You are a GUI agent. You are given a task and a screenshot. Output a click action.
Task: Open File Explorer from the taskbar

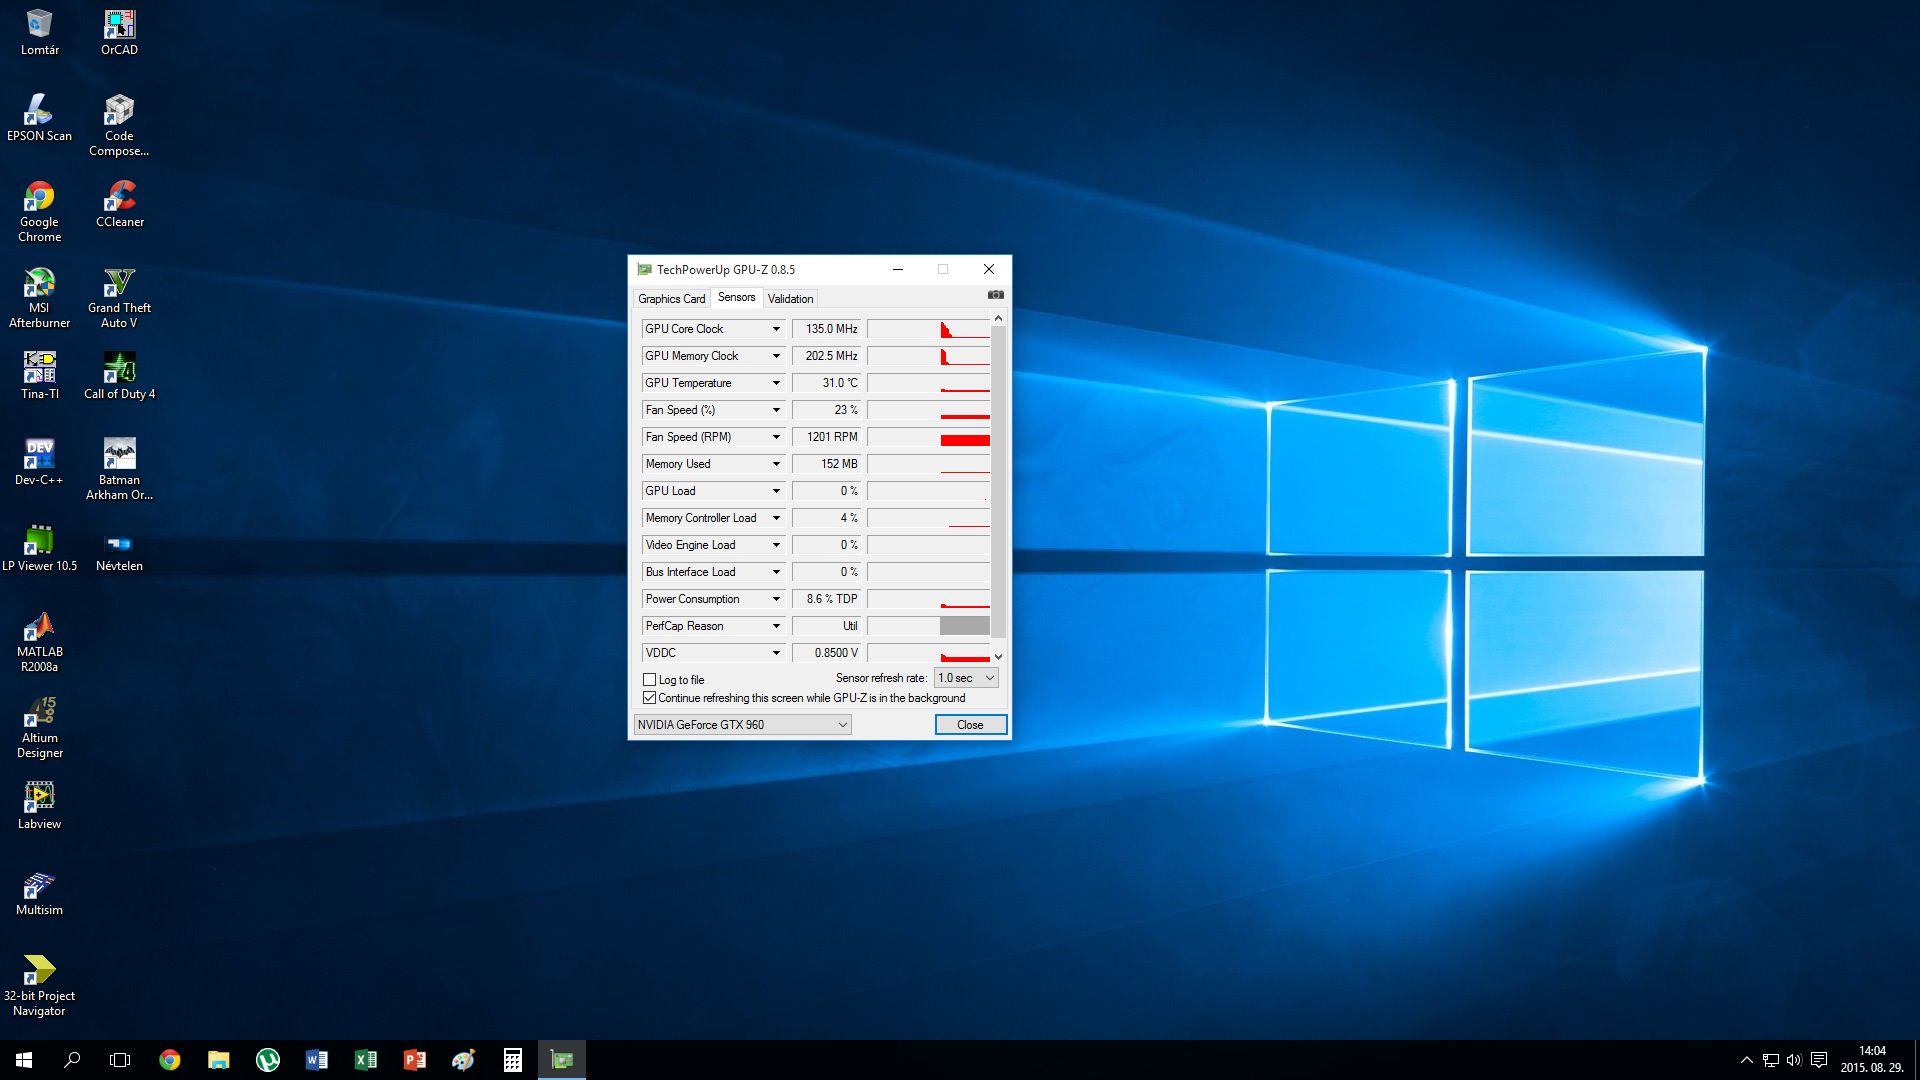pos(218,1060)
